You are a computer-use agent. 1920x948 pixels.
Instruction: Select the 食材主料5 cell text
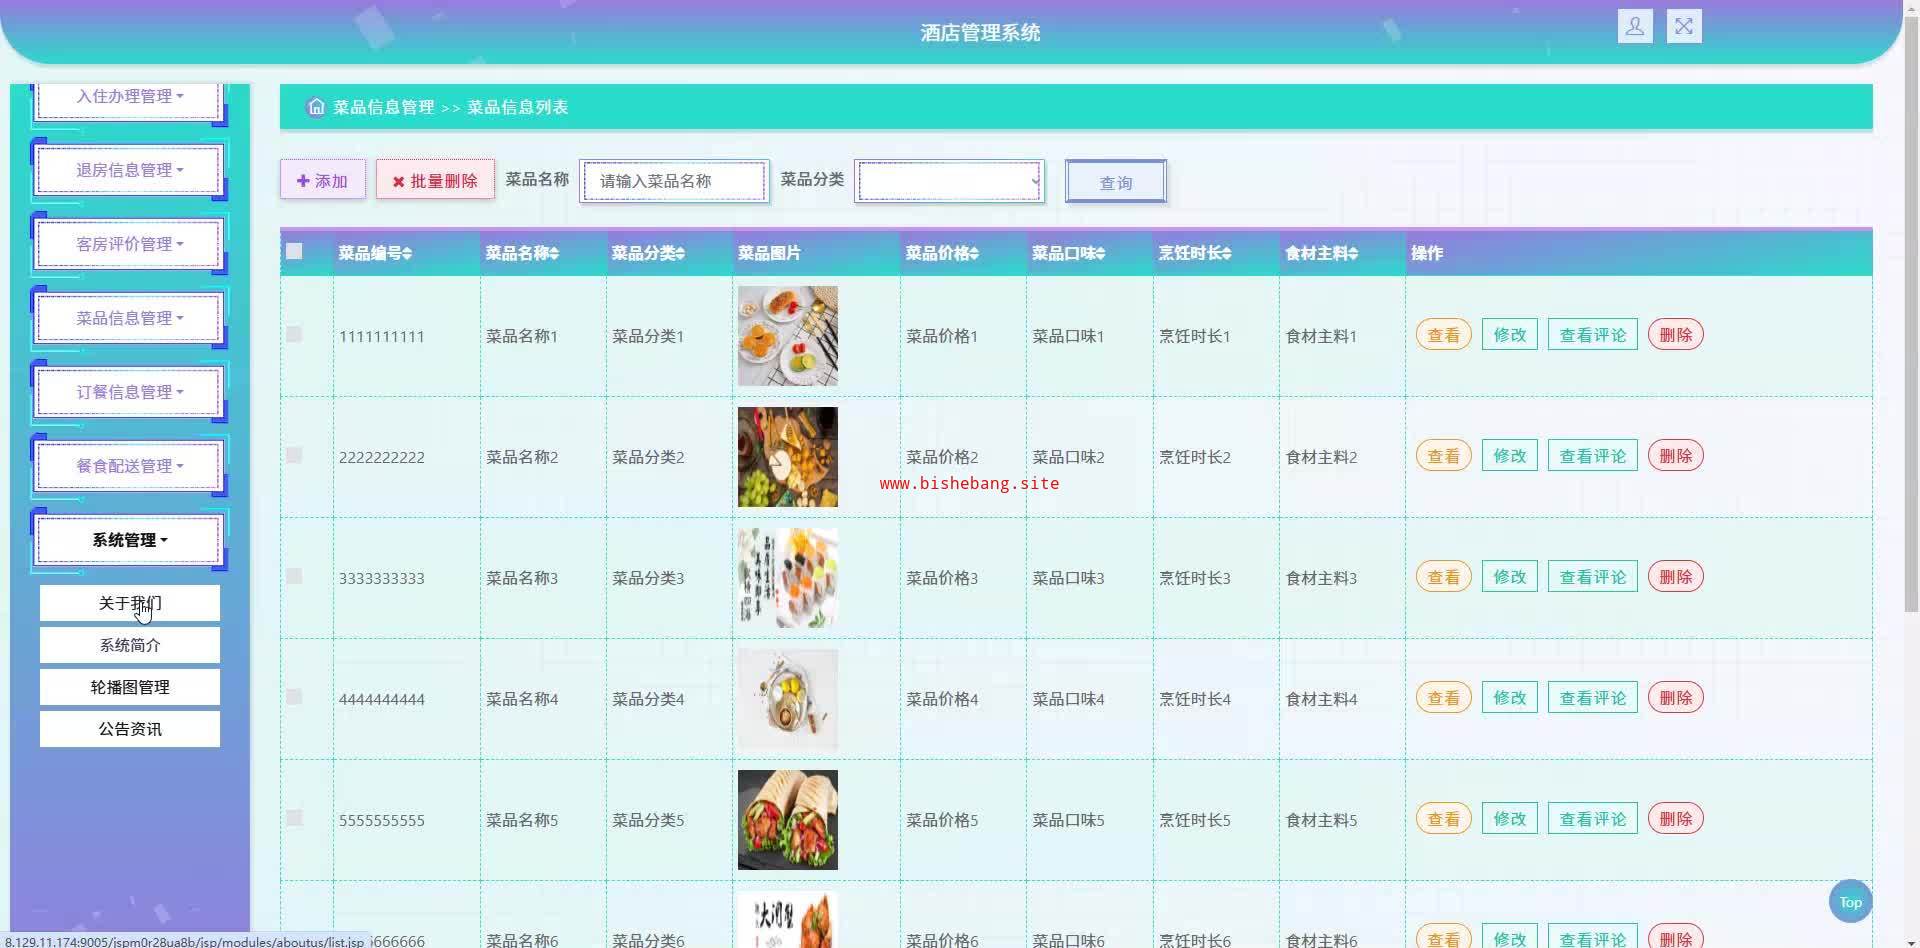[1321, 820]
